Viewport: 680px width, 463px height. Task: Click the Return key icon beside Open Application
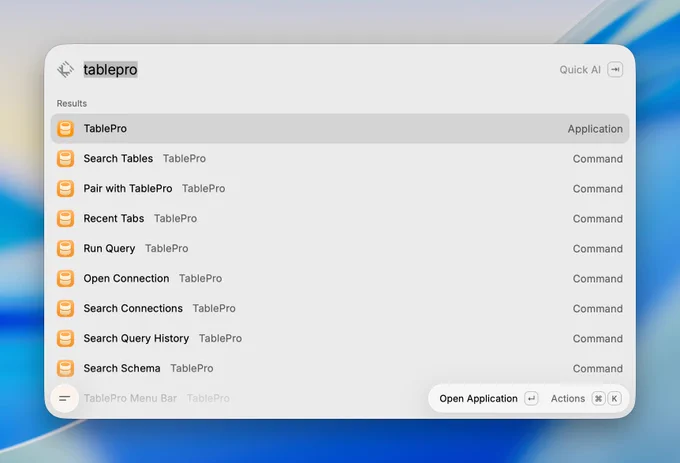531,398
